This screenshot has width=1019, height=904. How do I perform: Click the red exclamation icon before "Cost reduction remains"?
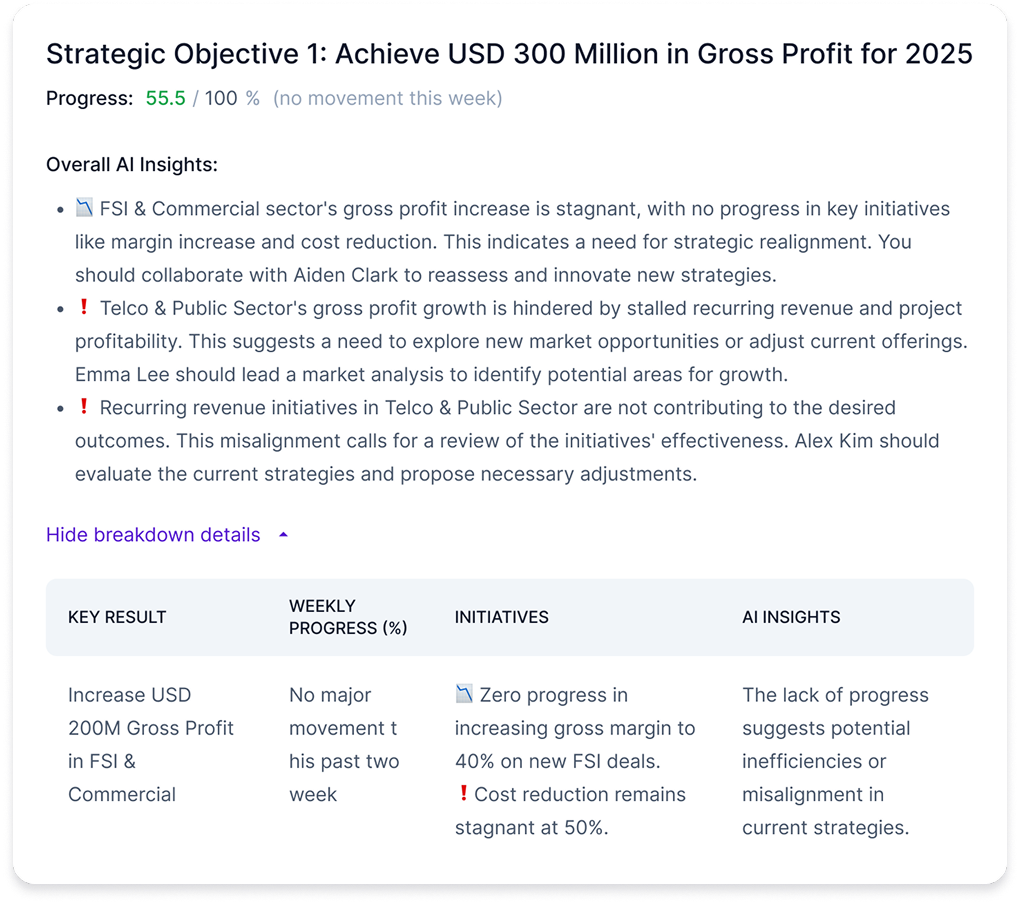[x=463, y=794]
